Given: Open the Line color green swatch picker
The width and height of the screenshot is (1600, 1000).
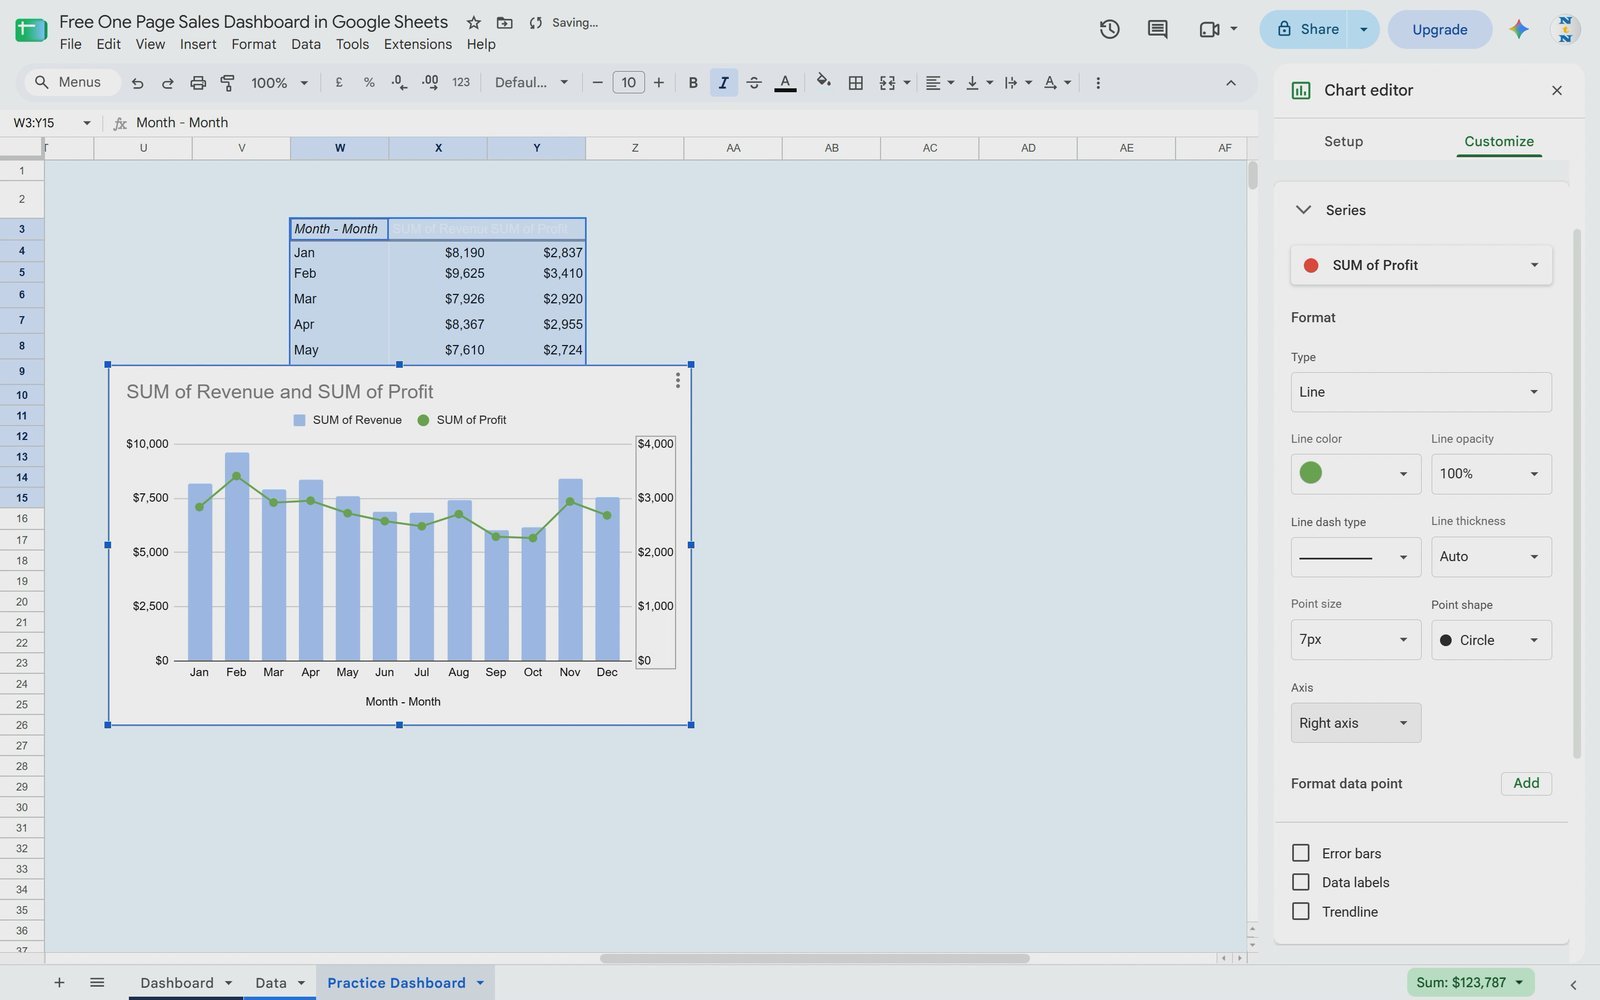Looking at the screenshot, I should 1355,474.
